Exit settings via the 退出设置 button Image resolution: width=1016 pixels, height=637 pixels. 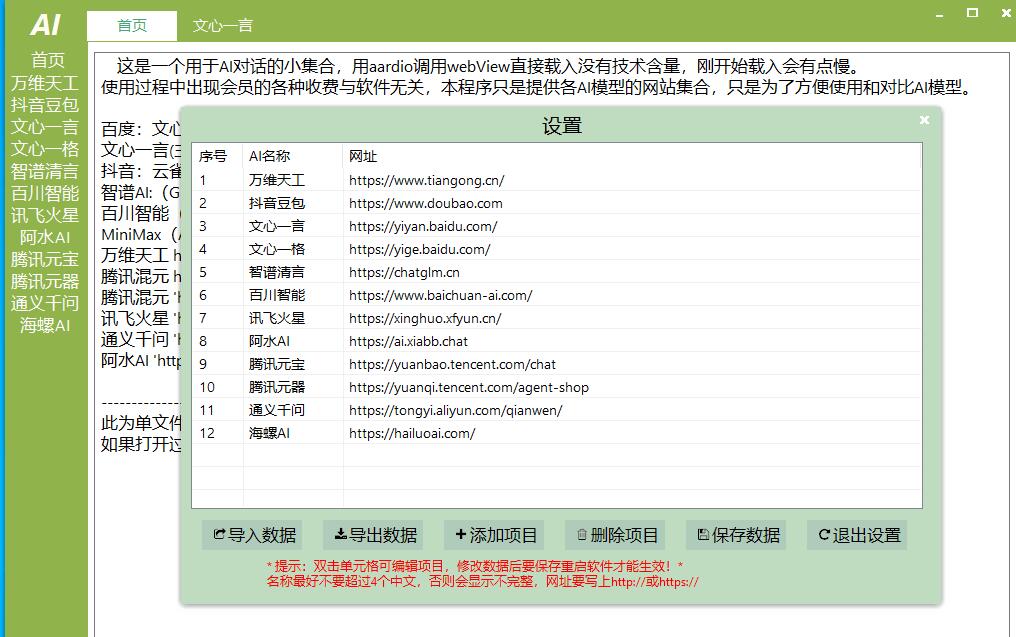[x=858, y=535]
